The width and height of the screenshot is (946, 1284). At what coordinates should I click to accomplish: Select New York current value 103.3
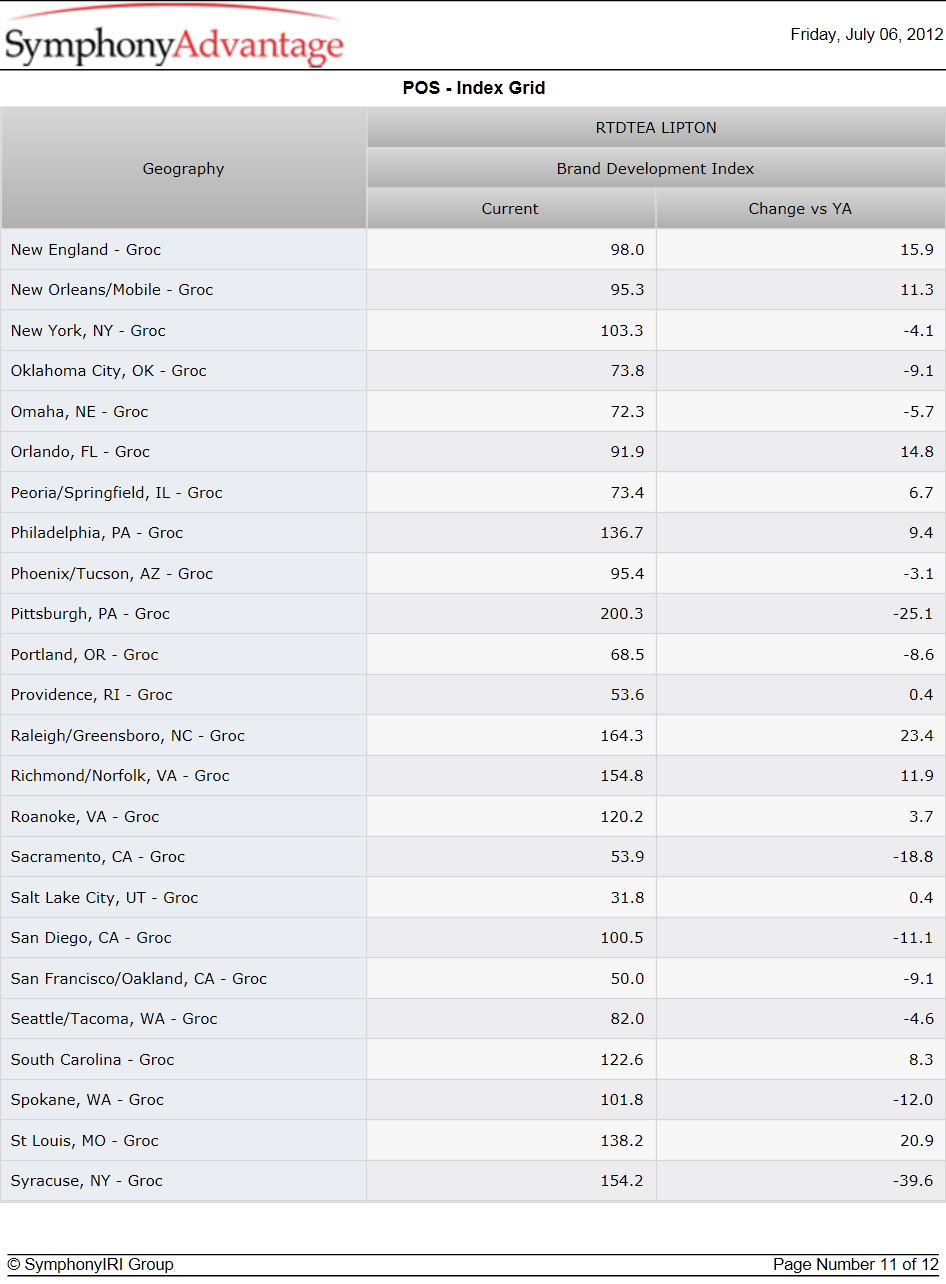[x=622, y=330]
